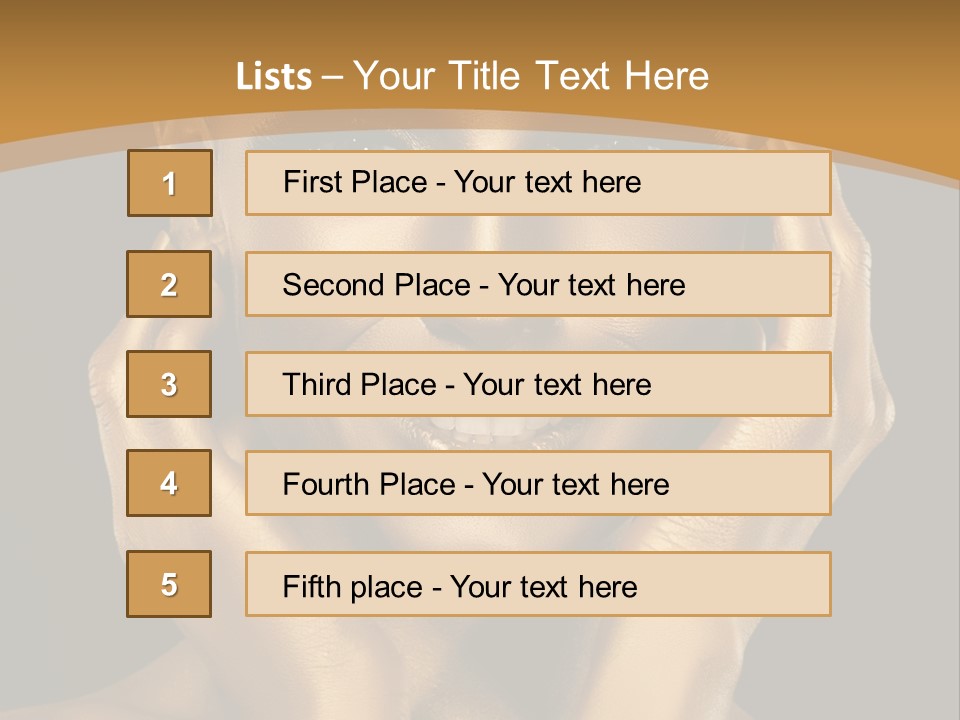This screenshot has width=960, height=720.
Task: Click the words "Fourth Place"
Action: (367, 485)
